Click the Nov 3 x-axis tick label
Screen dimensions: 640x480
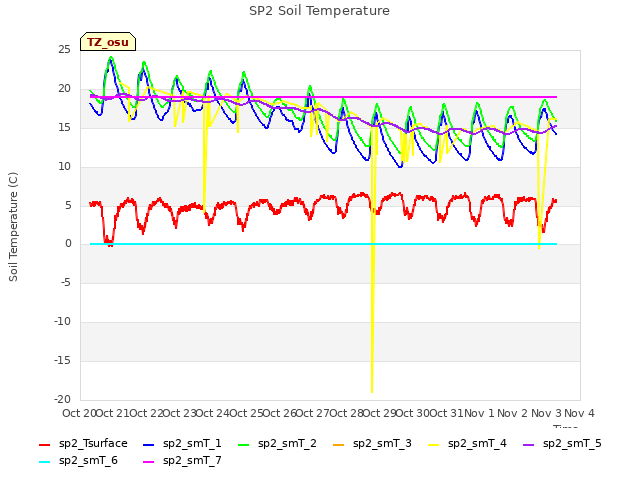point(546,413)
